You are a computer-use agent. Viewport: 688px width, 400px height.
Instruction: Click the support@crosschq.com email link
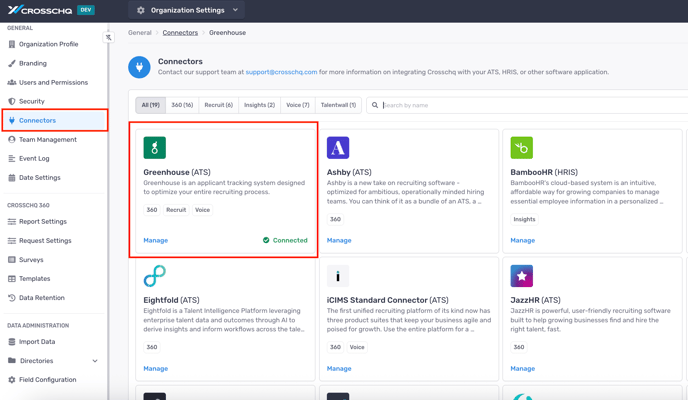coord(281,72)
